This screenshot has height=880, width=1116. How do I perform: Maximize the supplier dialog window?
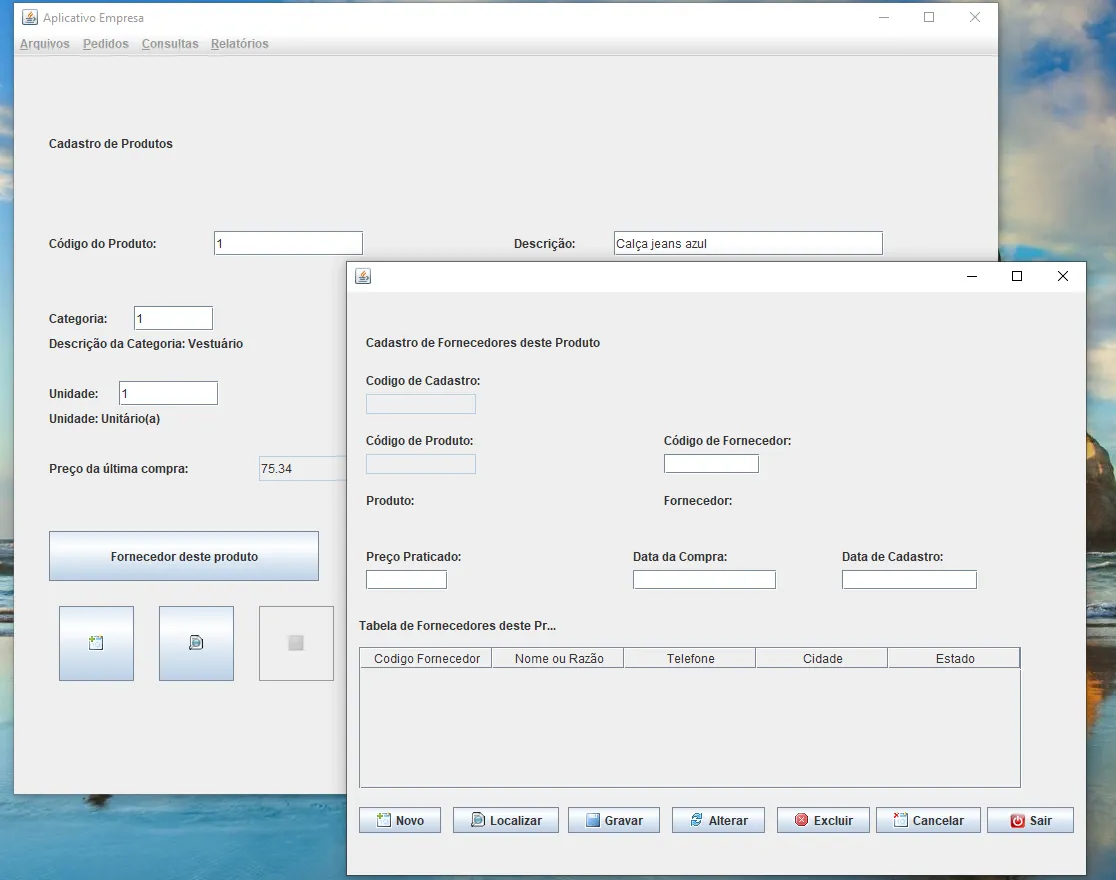coord(1017,276)
